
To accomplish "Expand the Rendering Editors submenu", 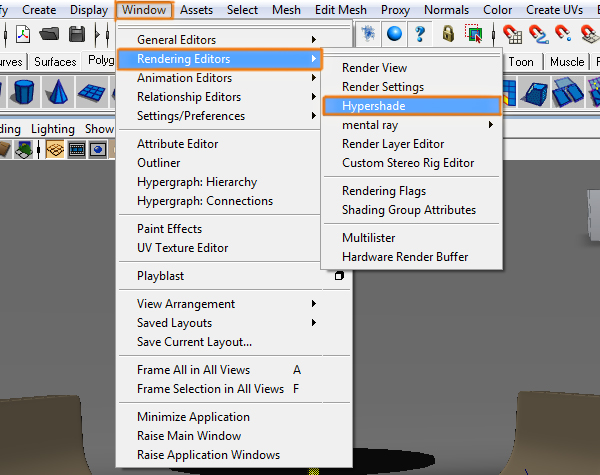I will [x=220, y=59].
